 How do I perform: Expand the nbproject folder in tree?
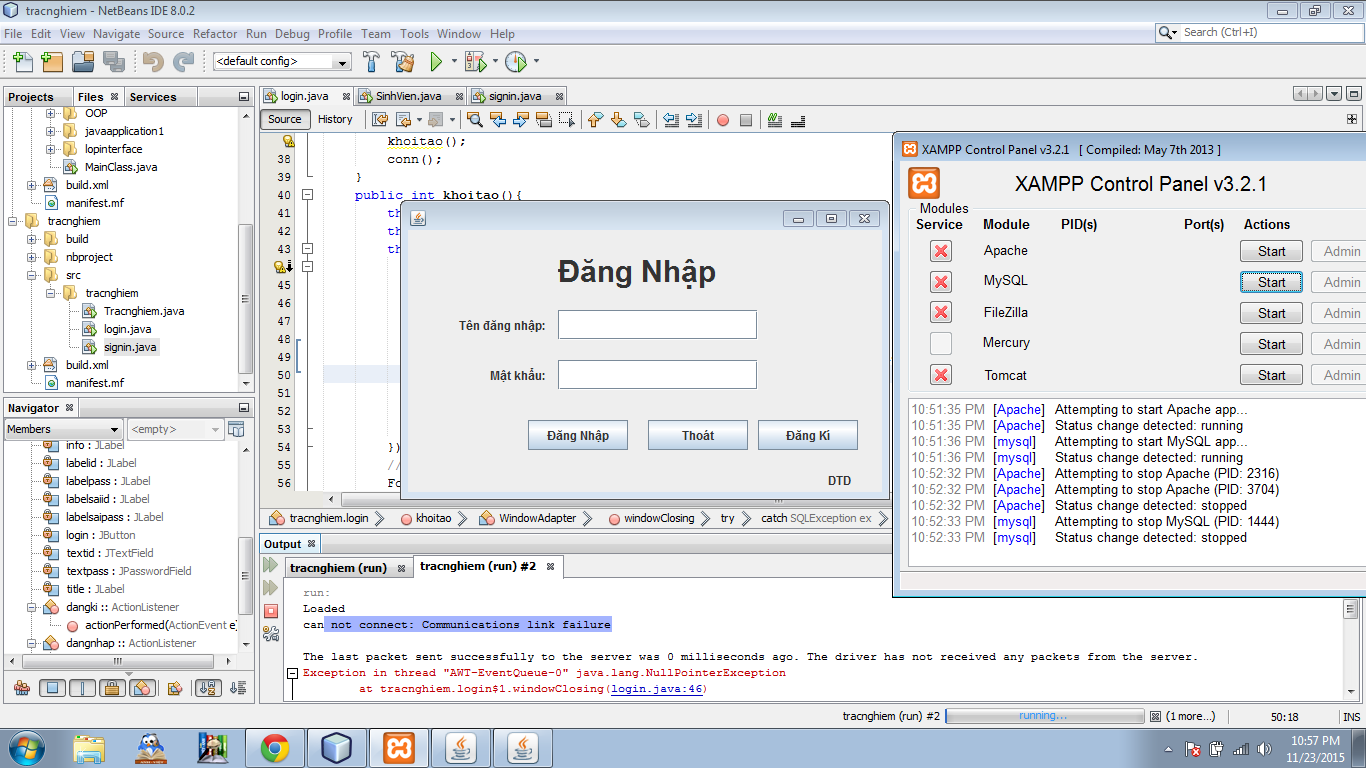point(32,257)
